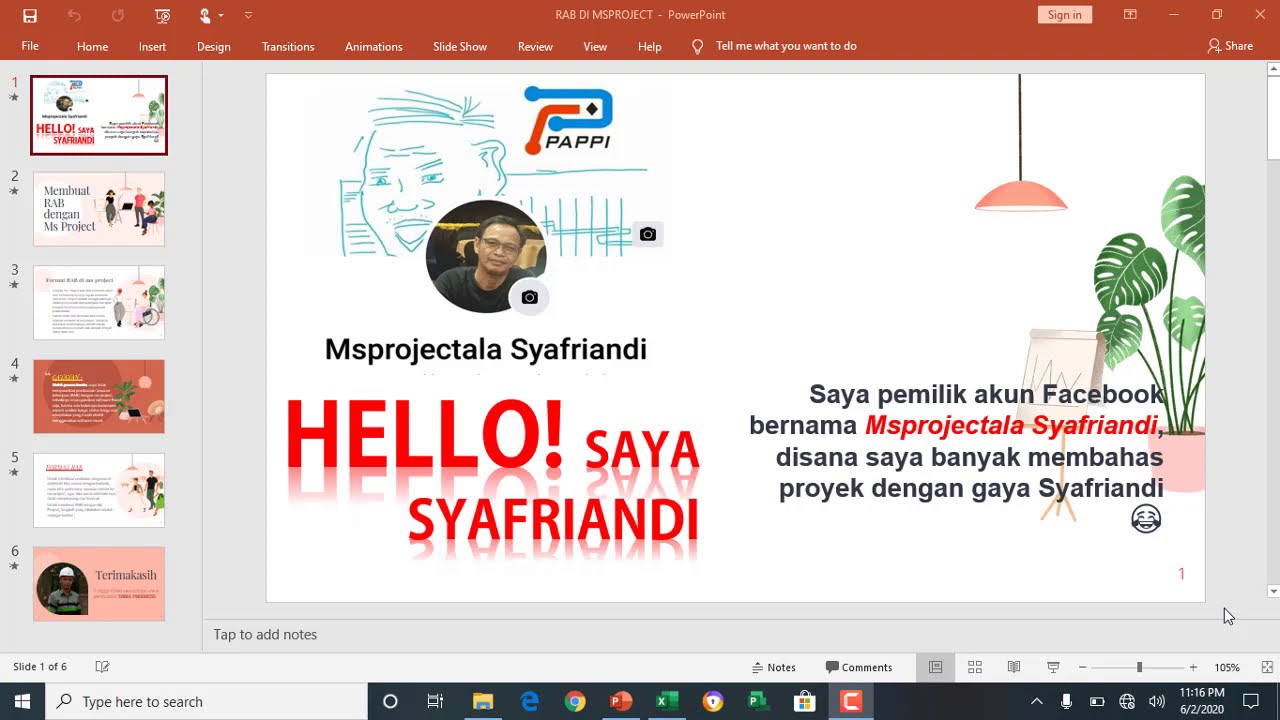Open the Design tab
Viewport: 1280px width, 720px height.
(213, 46)
